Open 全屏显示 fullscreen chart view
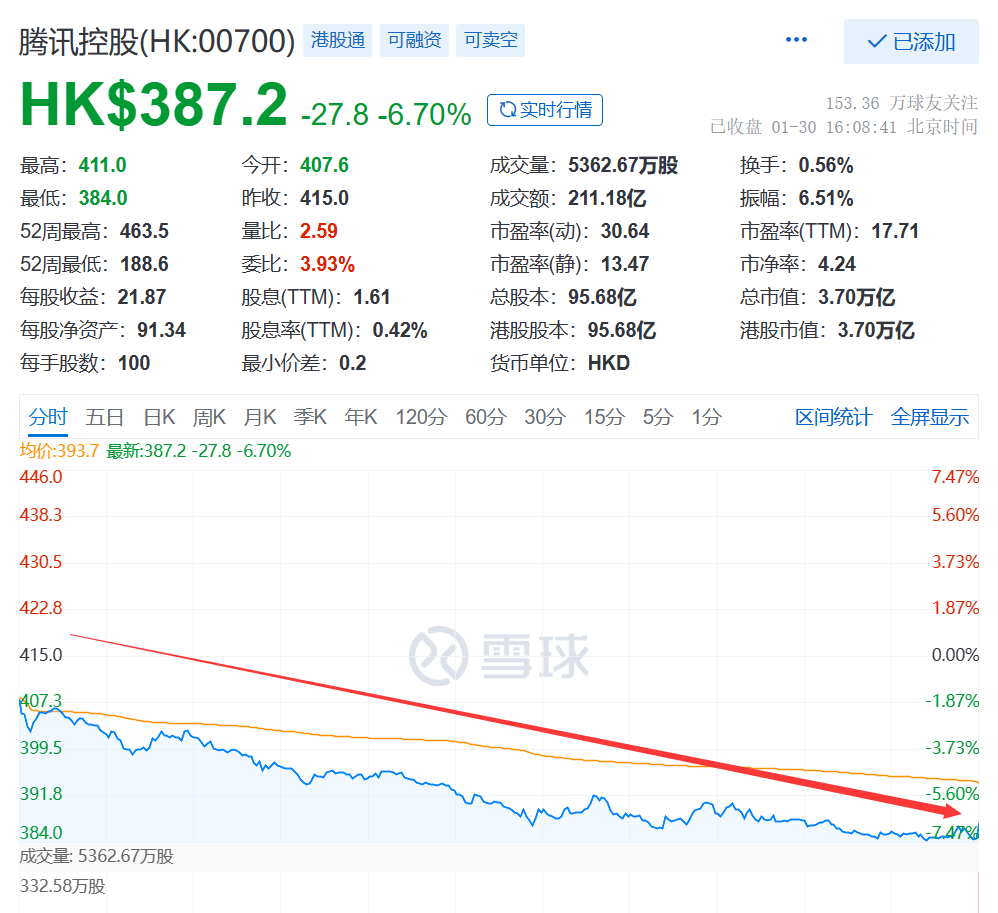This screenshot has width=998, height=913. point(929,417)
